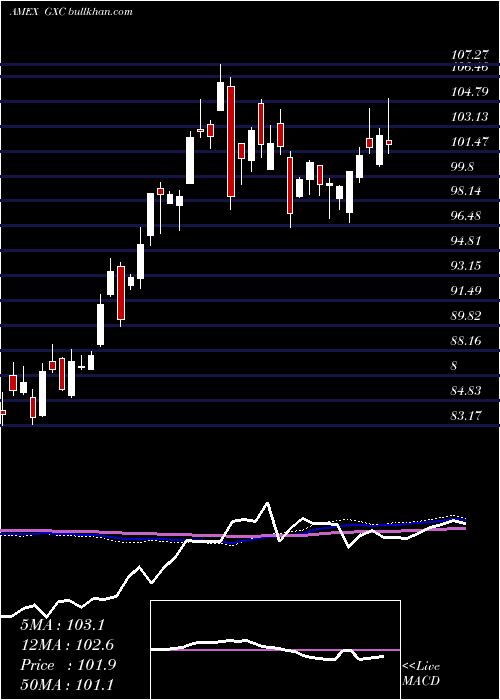This screenshot has width=500, height=700.
Task: Click the Price : 101.9 readout
Action: tap(68, 665)
